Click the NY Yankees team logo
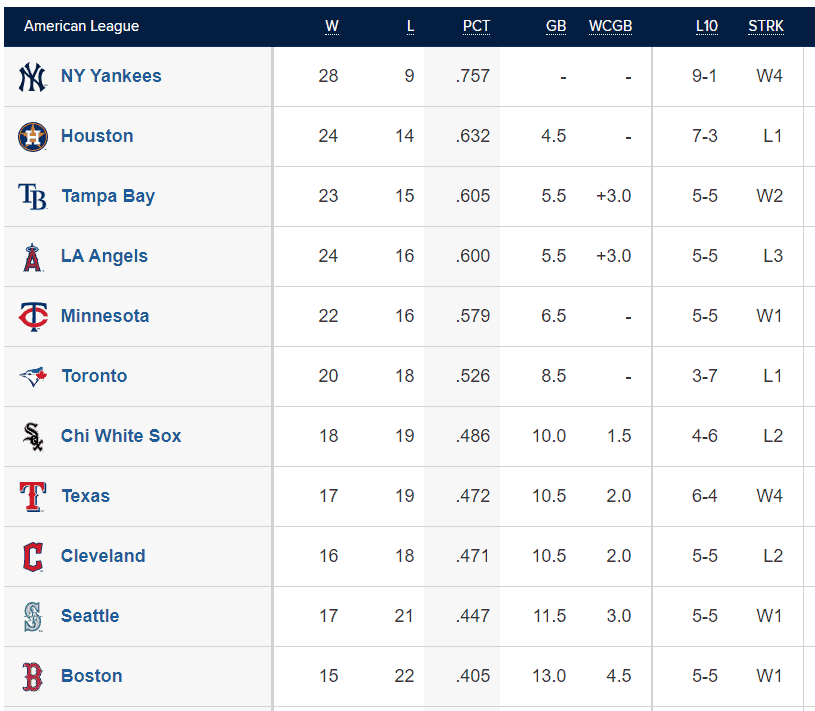Screen dimensions: 815x711 point(32,77)
